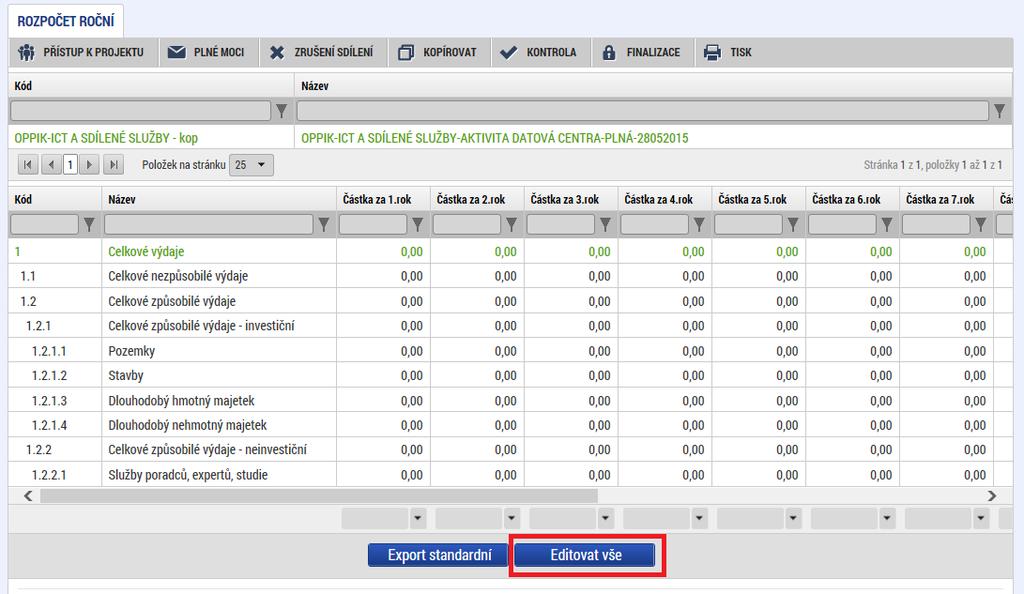This screenshot has height=594, width=1024.
Task: Go to previous page pager arrow
Action: click(51, 165)
